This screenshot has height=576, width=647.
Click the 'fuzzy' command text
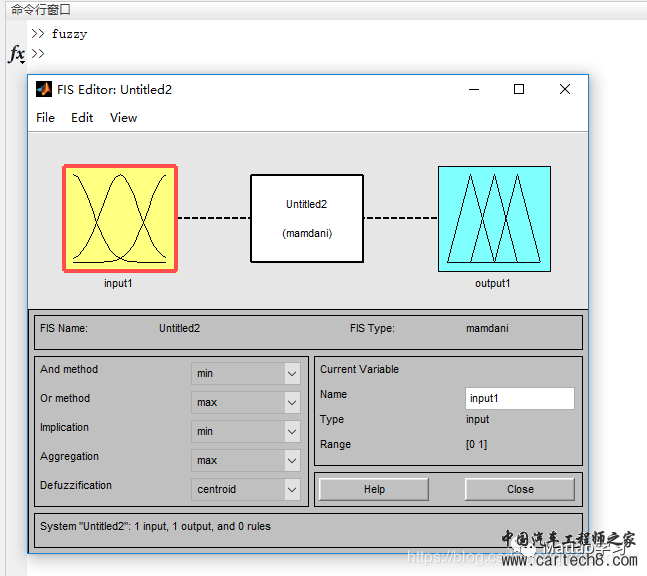69,34
